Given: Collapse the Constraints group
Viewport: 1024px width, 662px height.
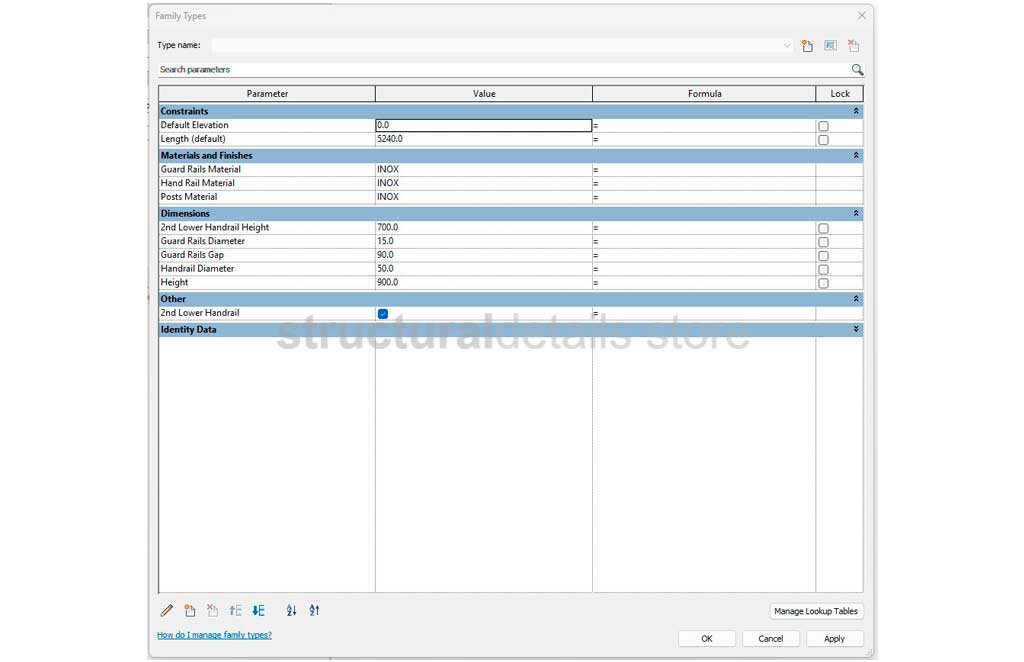Looking at the screenshot, I should pyautogui.click(x=856, y=112).
